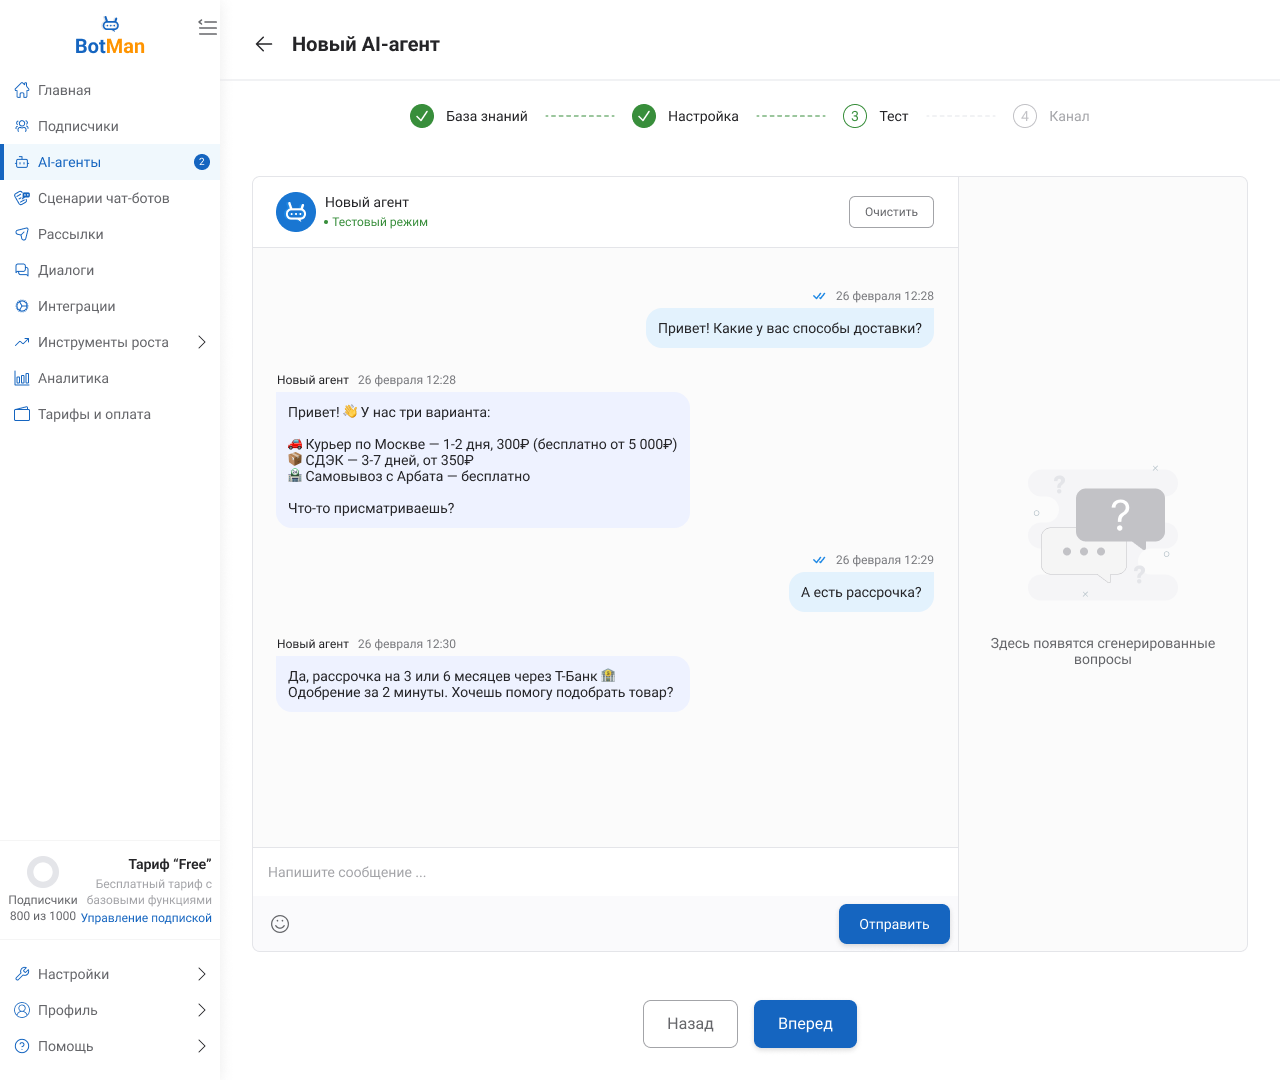Open the emoji picker smiley icon
This screenshot has width=1280, height=1080.
280,924
